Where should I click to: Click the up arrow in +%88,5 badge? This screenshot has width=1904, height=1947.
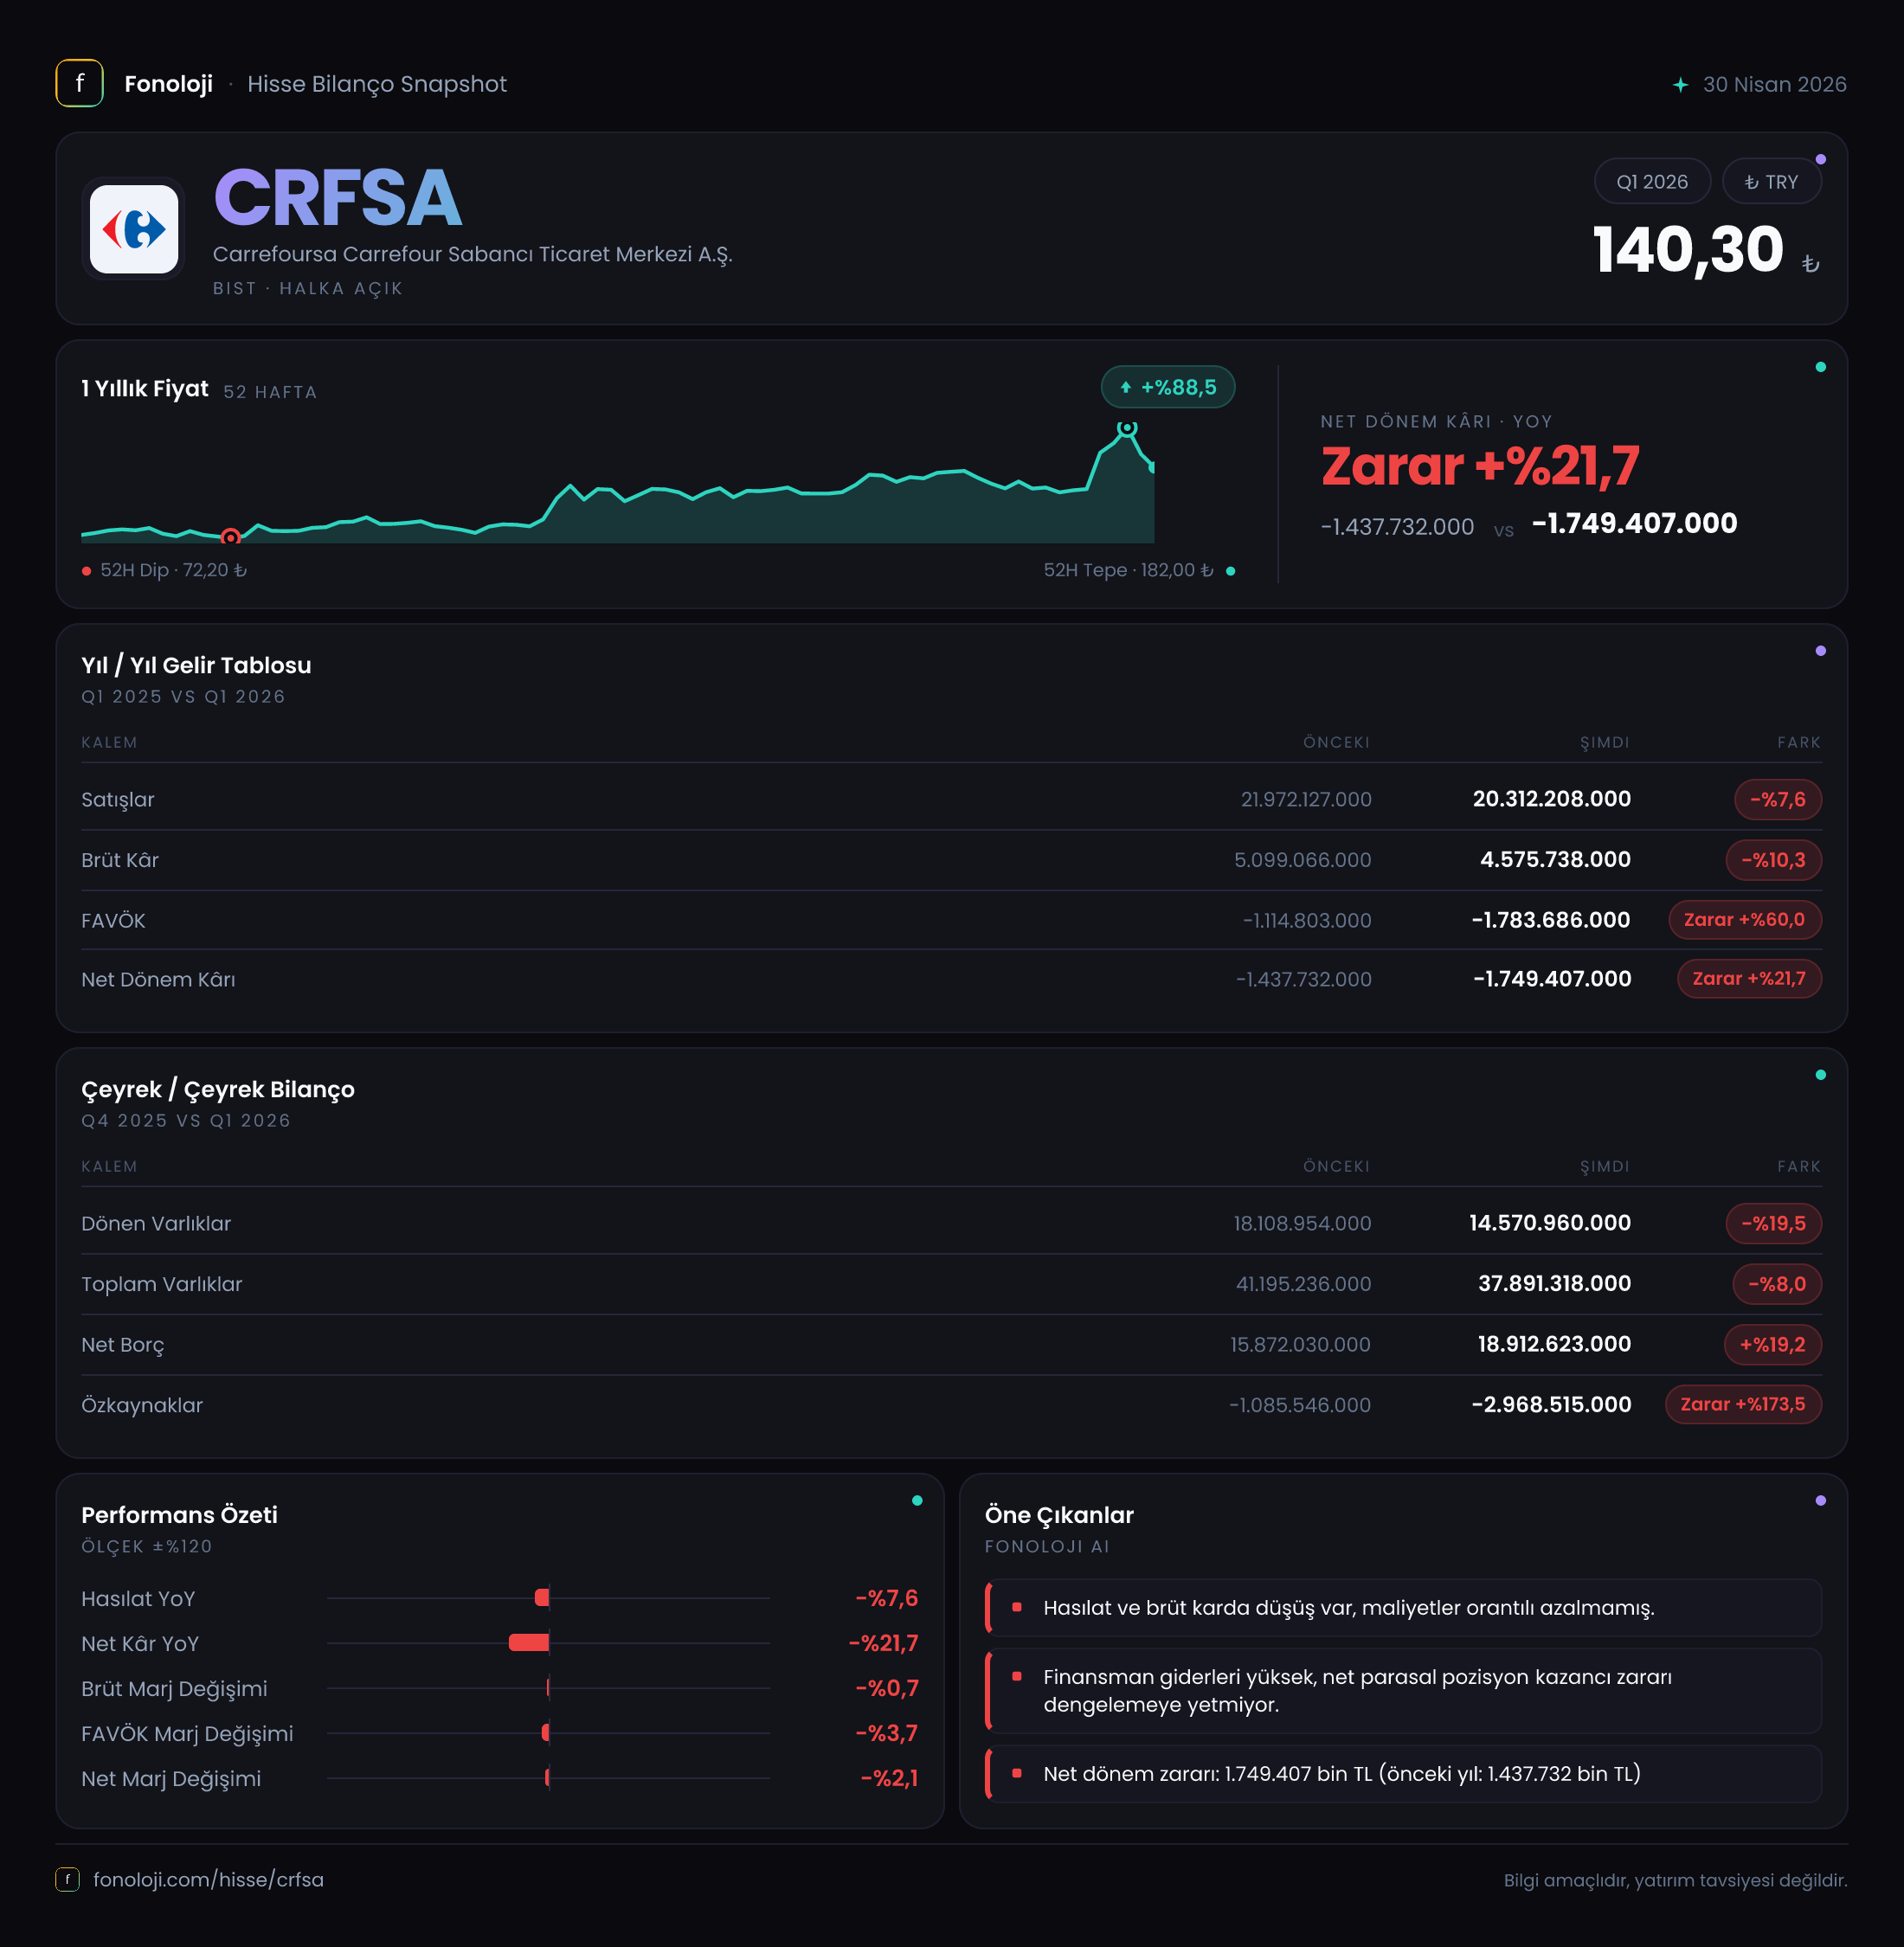(1126, 387)
